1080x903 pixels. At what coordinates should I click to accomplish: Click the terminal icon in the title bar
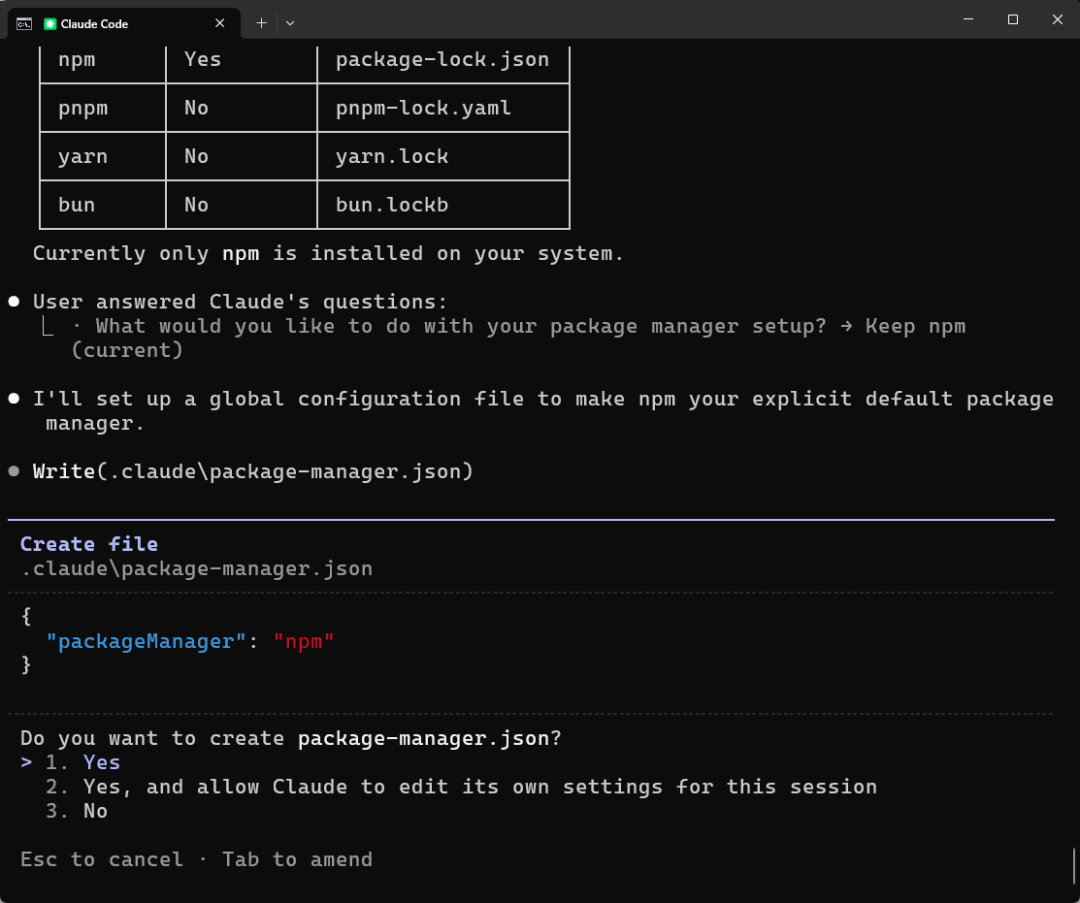tap(24, 23)
